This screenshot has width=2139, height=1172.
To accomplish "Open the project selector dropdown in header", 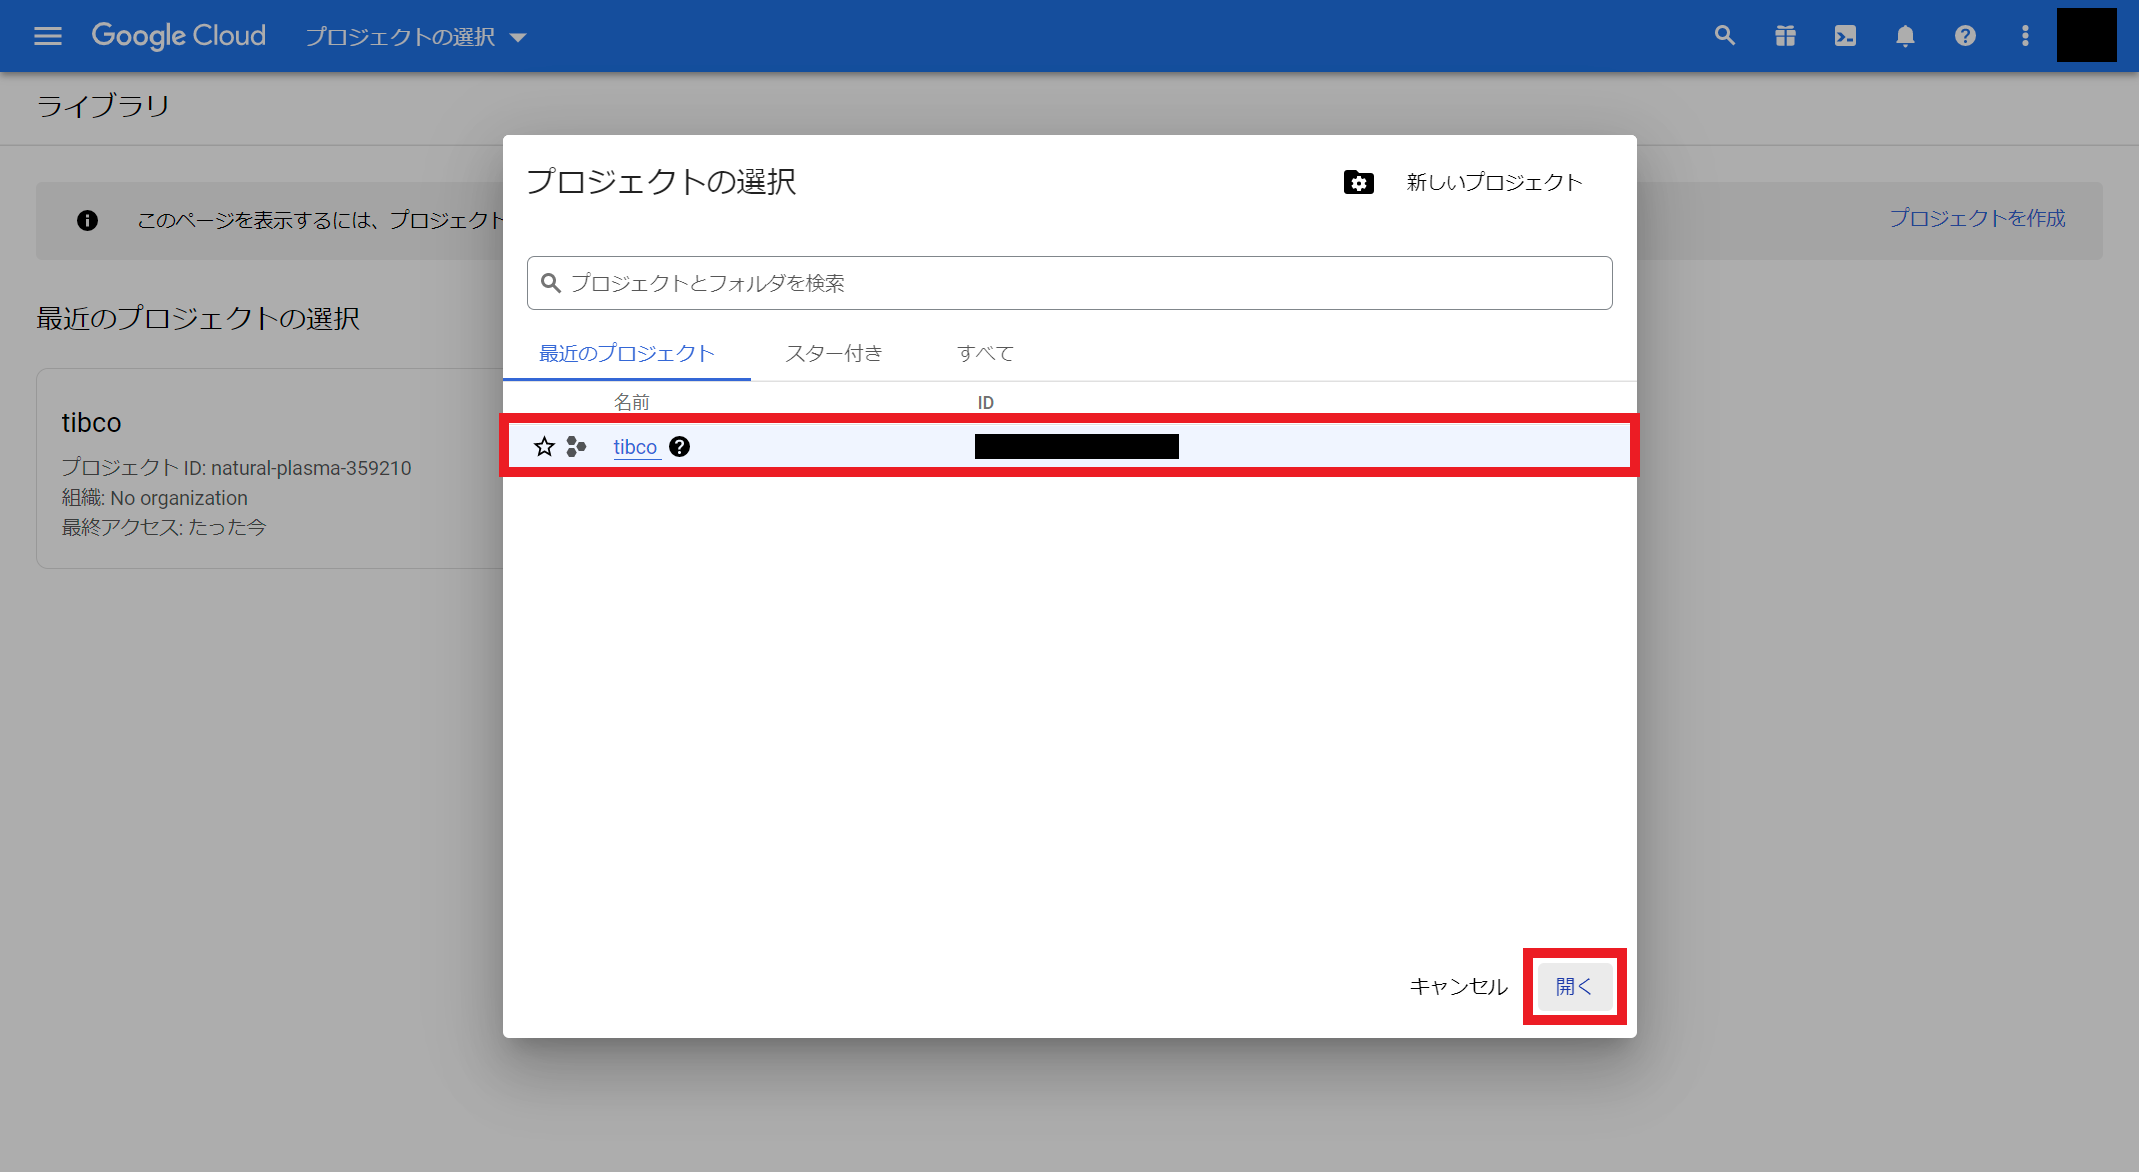I will [x=415, y=37].
